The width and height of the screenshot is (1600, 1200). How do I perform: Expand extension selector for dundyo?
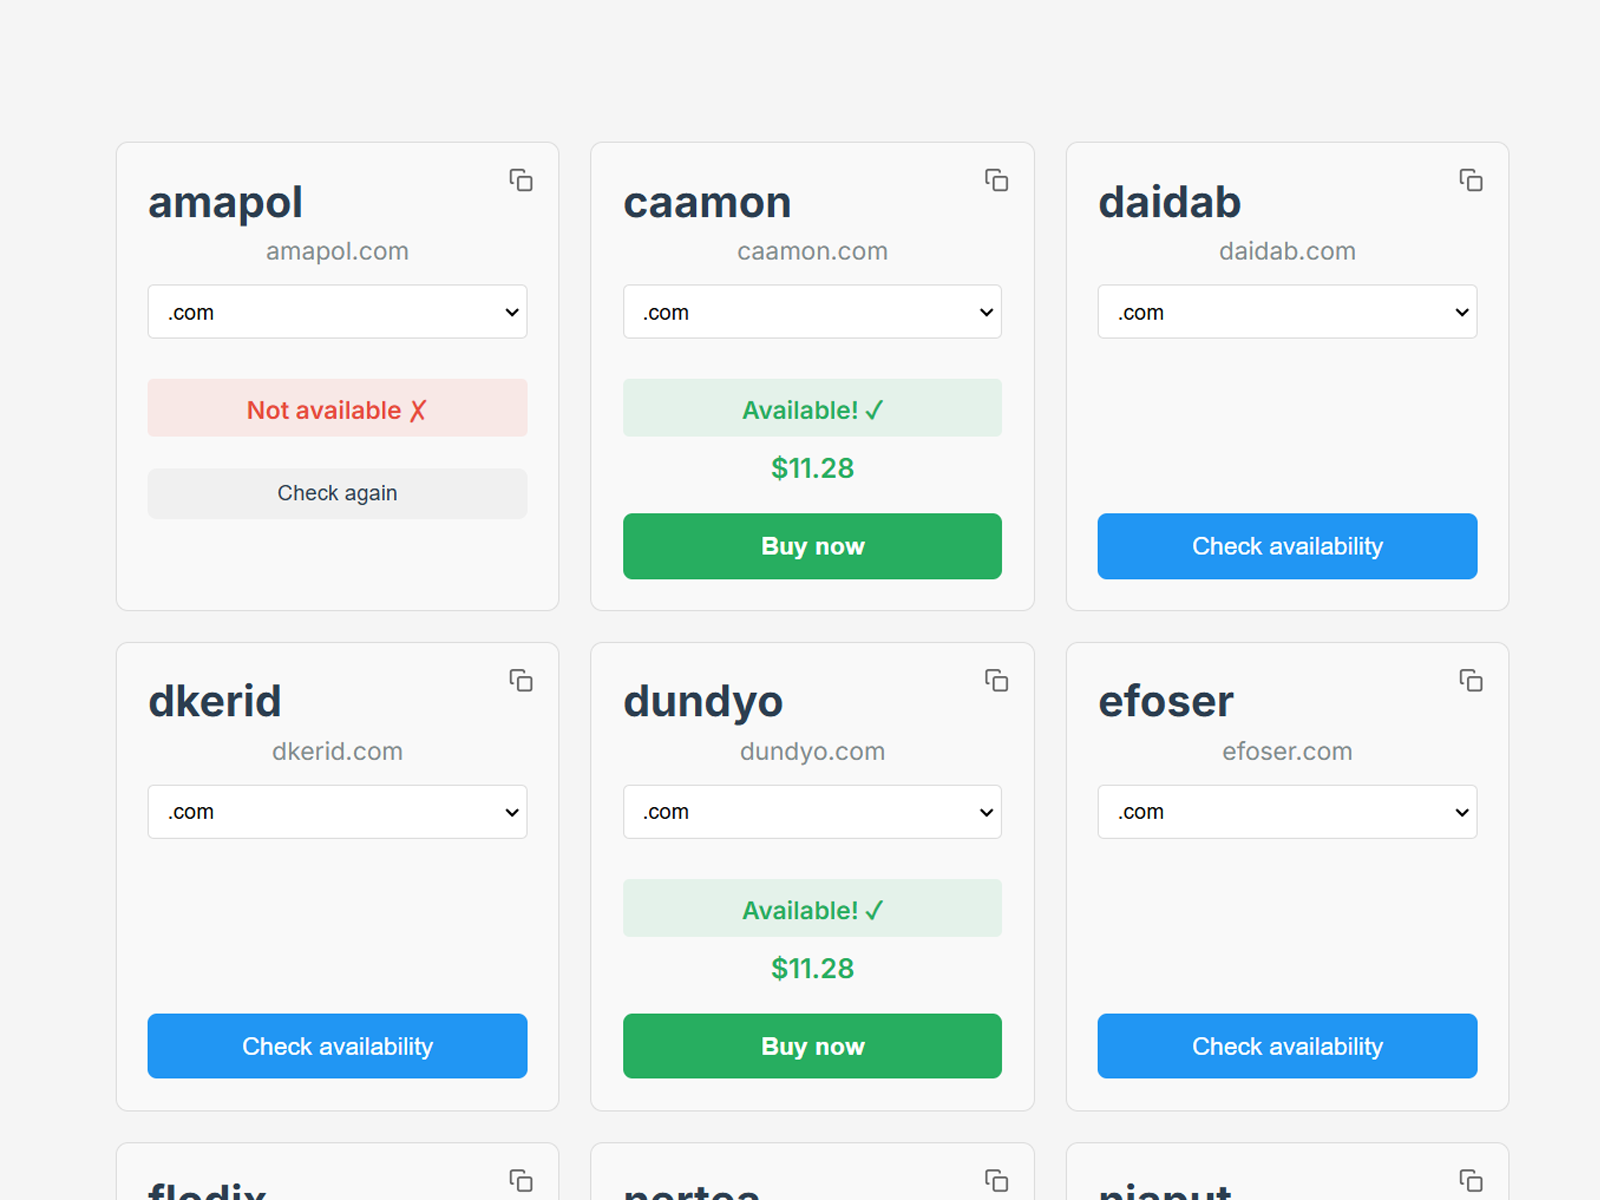click(x=812, y=812)
